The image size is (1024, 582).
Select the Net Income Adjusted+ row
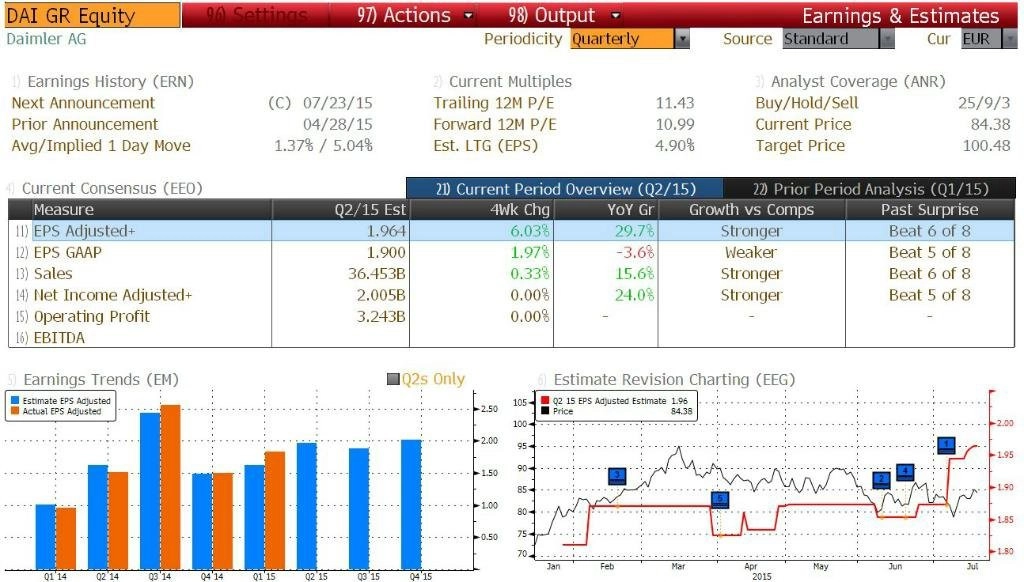click(x=511, y=295)
